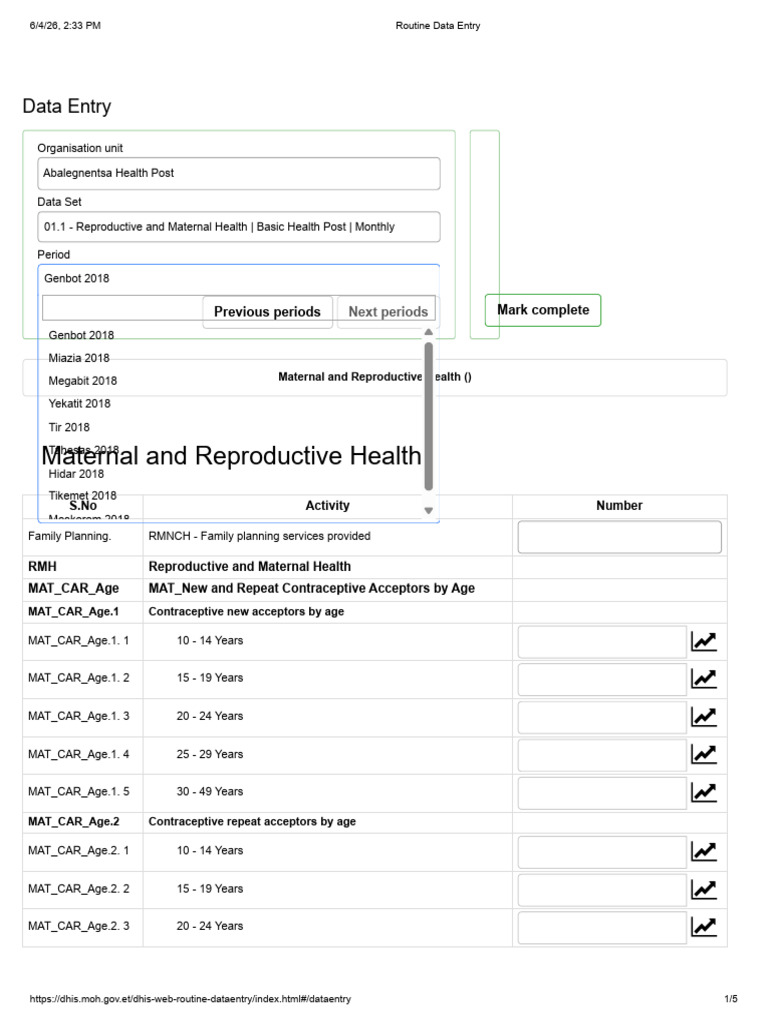Click the period search text box
Viewport: 768px width, 1024px height.
point(123,308)
